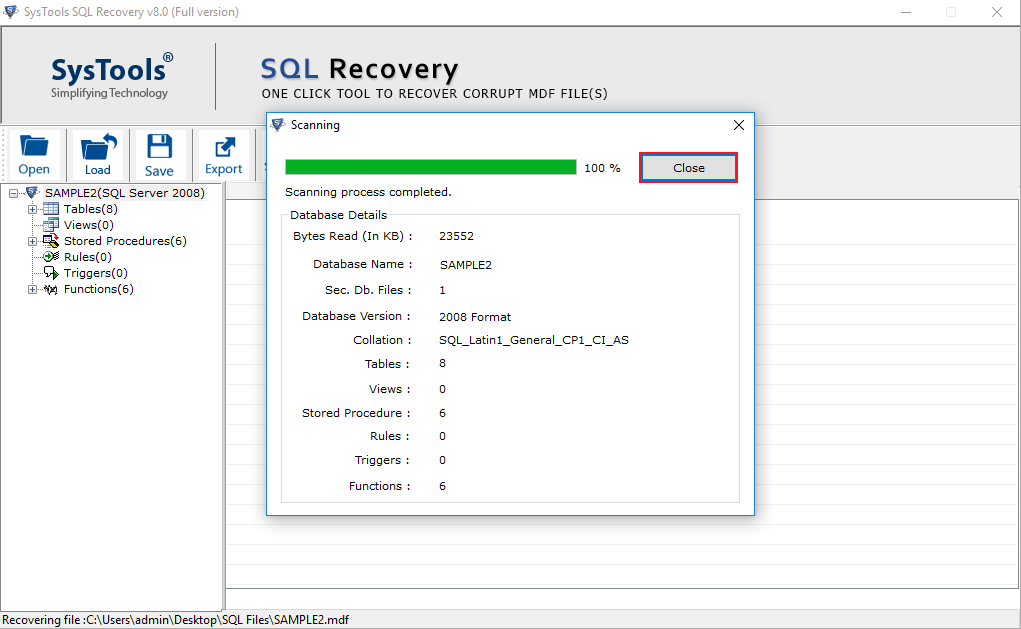This screenshot has width=1021, height=629.
Task: Click the SysTools logo in header
Action: [x=112, y=76]
